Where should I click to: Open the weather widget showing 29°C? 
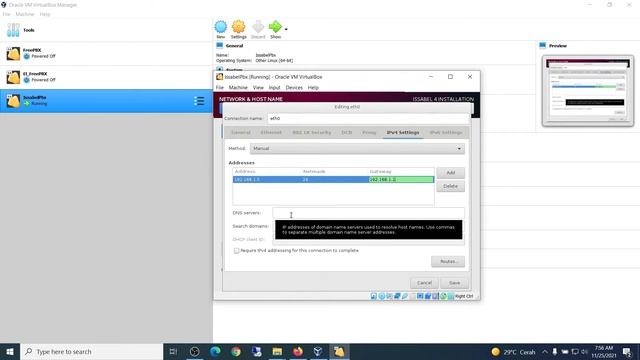[513, 351]
